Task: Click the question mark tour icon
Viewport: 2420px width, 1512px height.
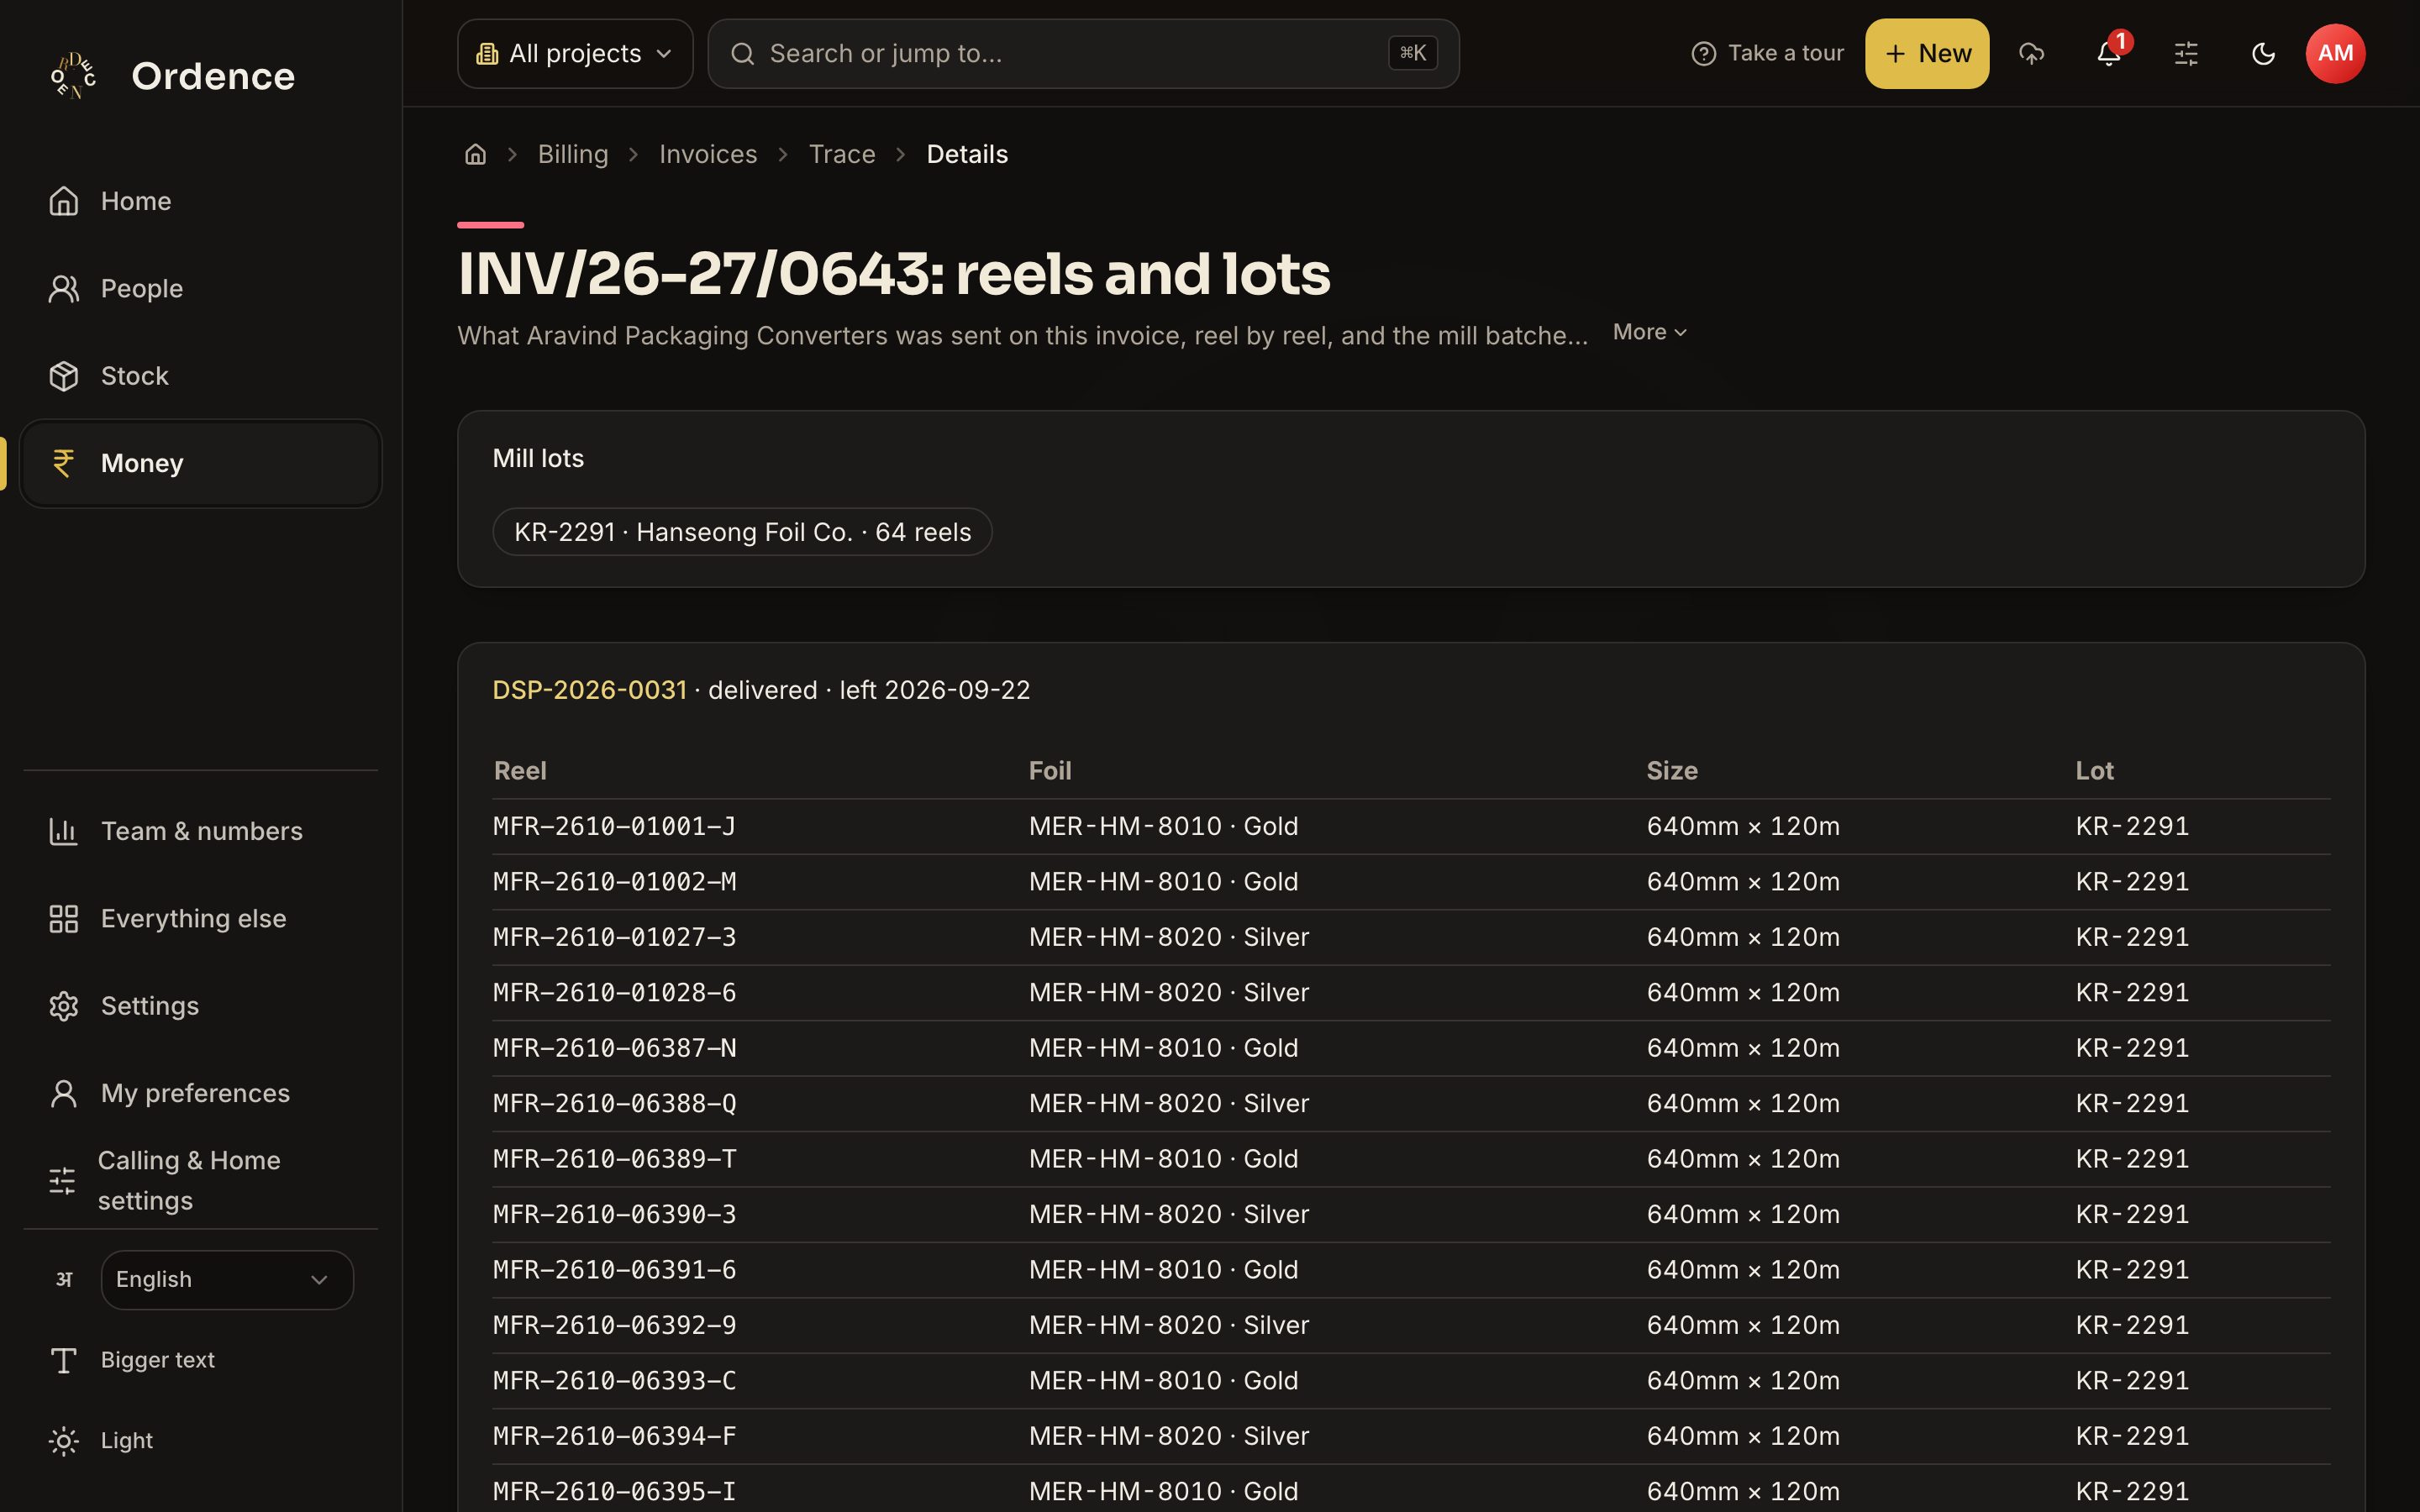Action: 1704,53
